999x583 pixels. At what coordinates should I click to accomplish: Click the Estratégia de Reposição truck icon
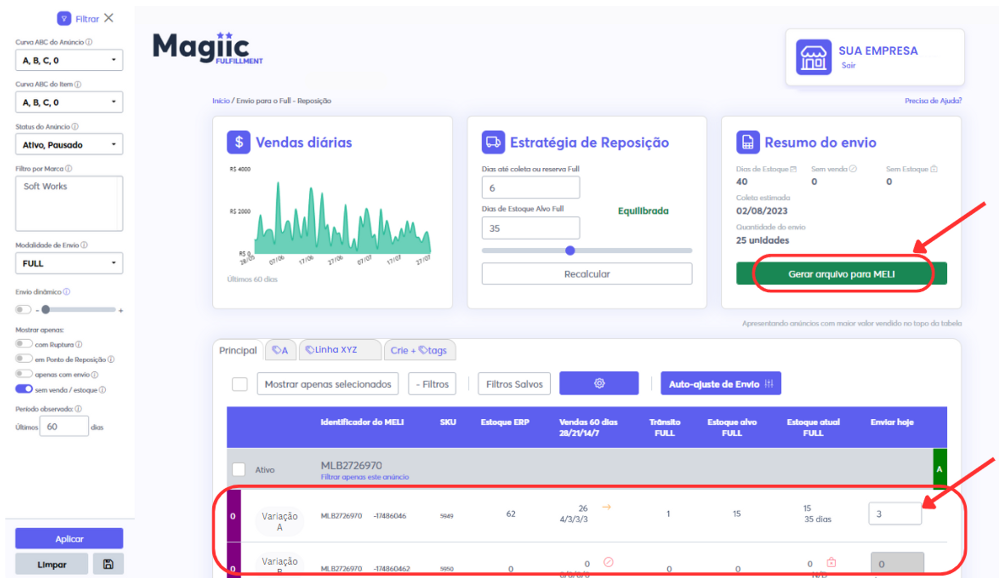tap(493, 142)
